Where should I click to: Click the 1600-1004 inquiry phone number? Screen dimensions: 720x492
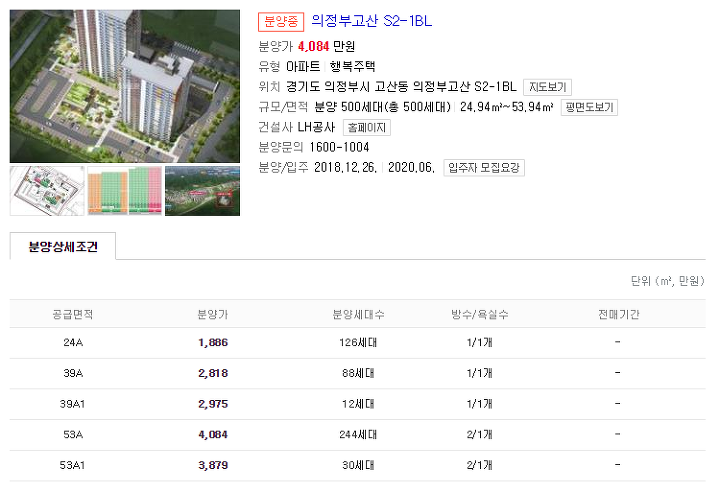[x=339, y=147]
